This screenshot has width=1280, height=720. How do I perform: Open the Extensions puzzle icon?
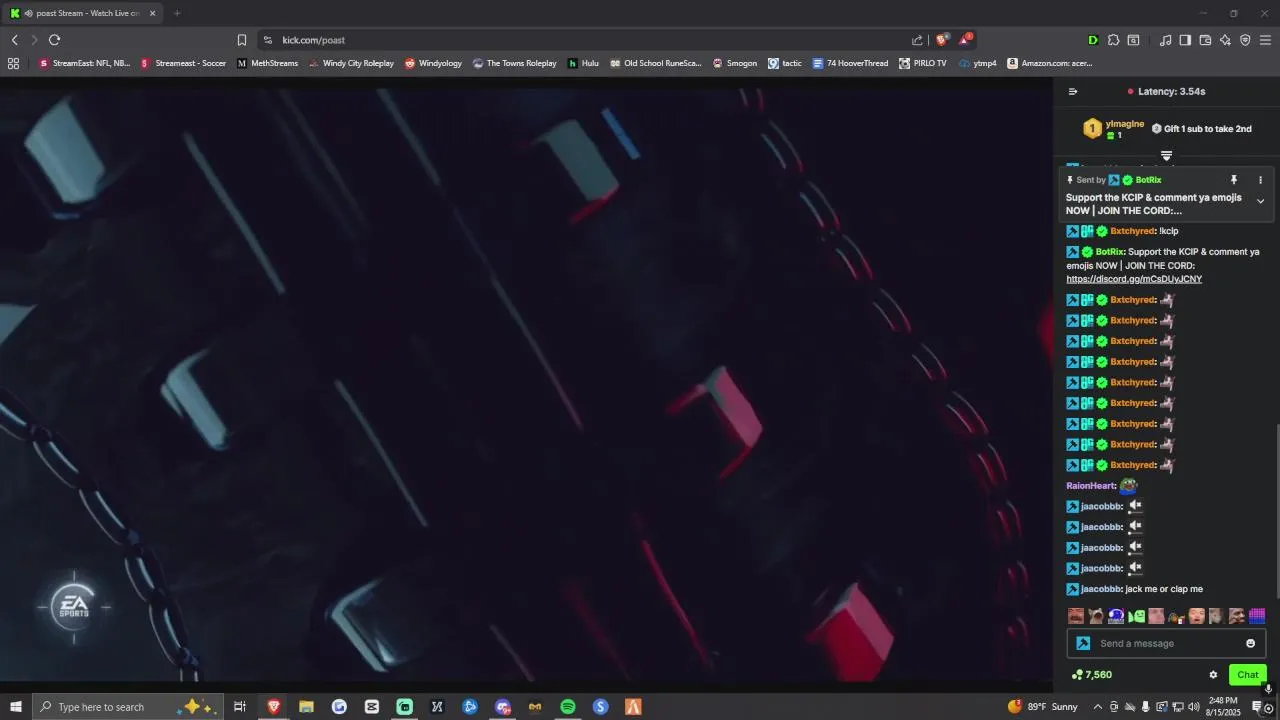tap(1113, 40)
